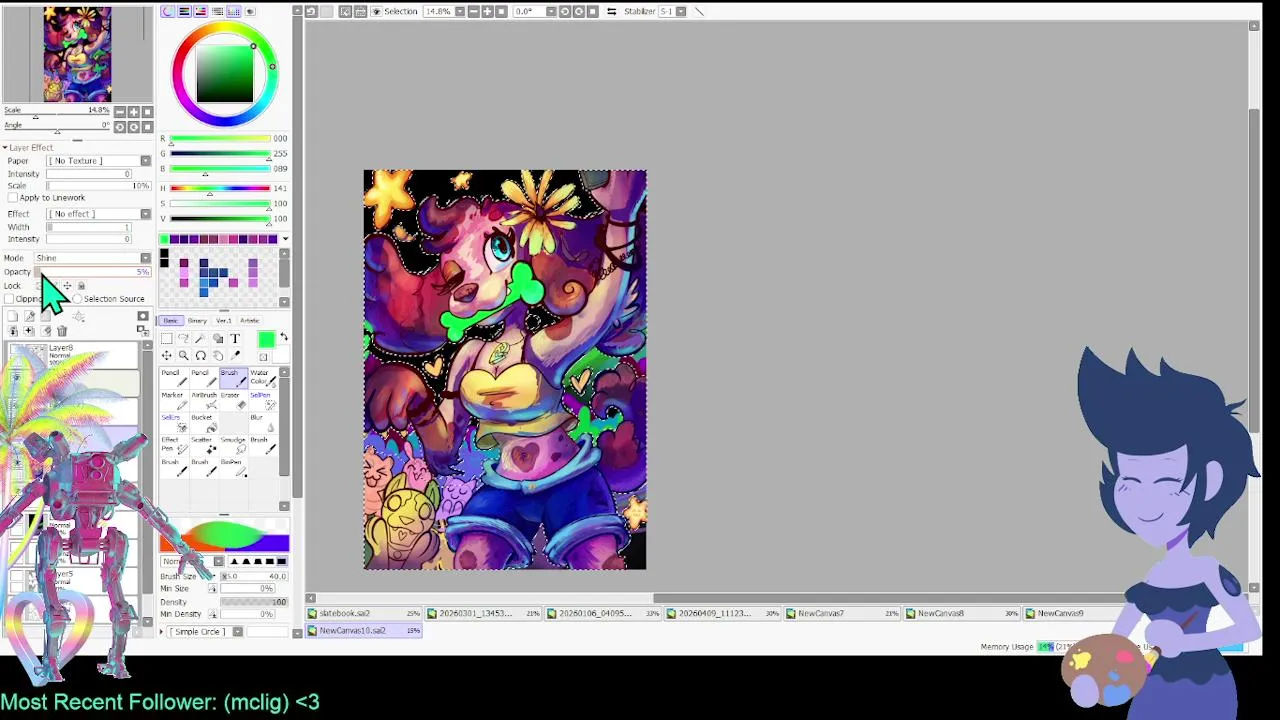This screenshot has width=1280, height=720.
Task: Open the Stabilizer S-1 dropdown
Action: coord(681,11)
